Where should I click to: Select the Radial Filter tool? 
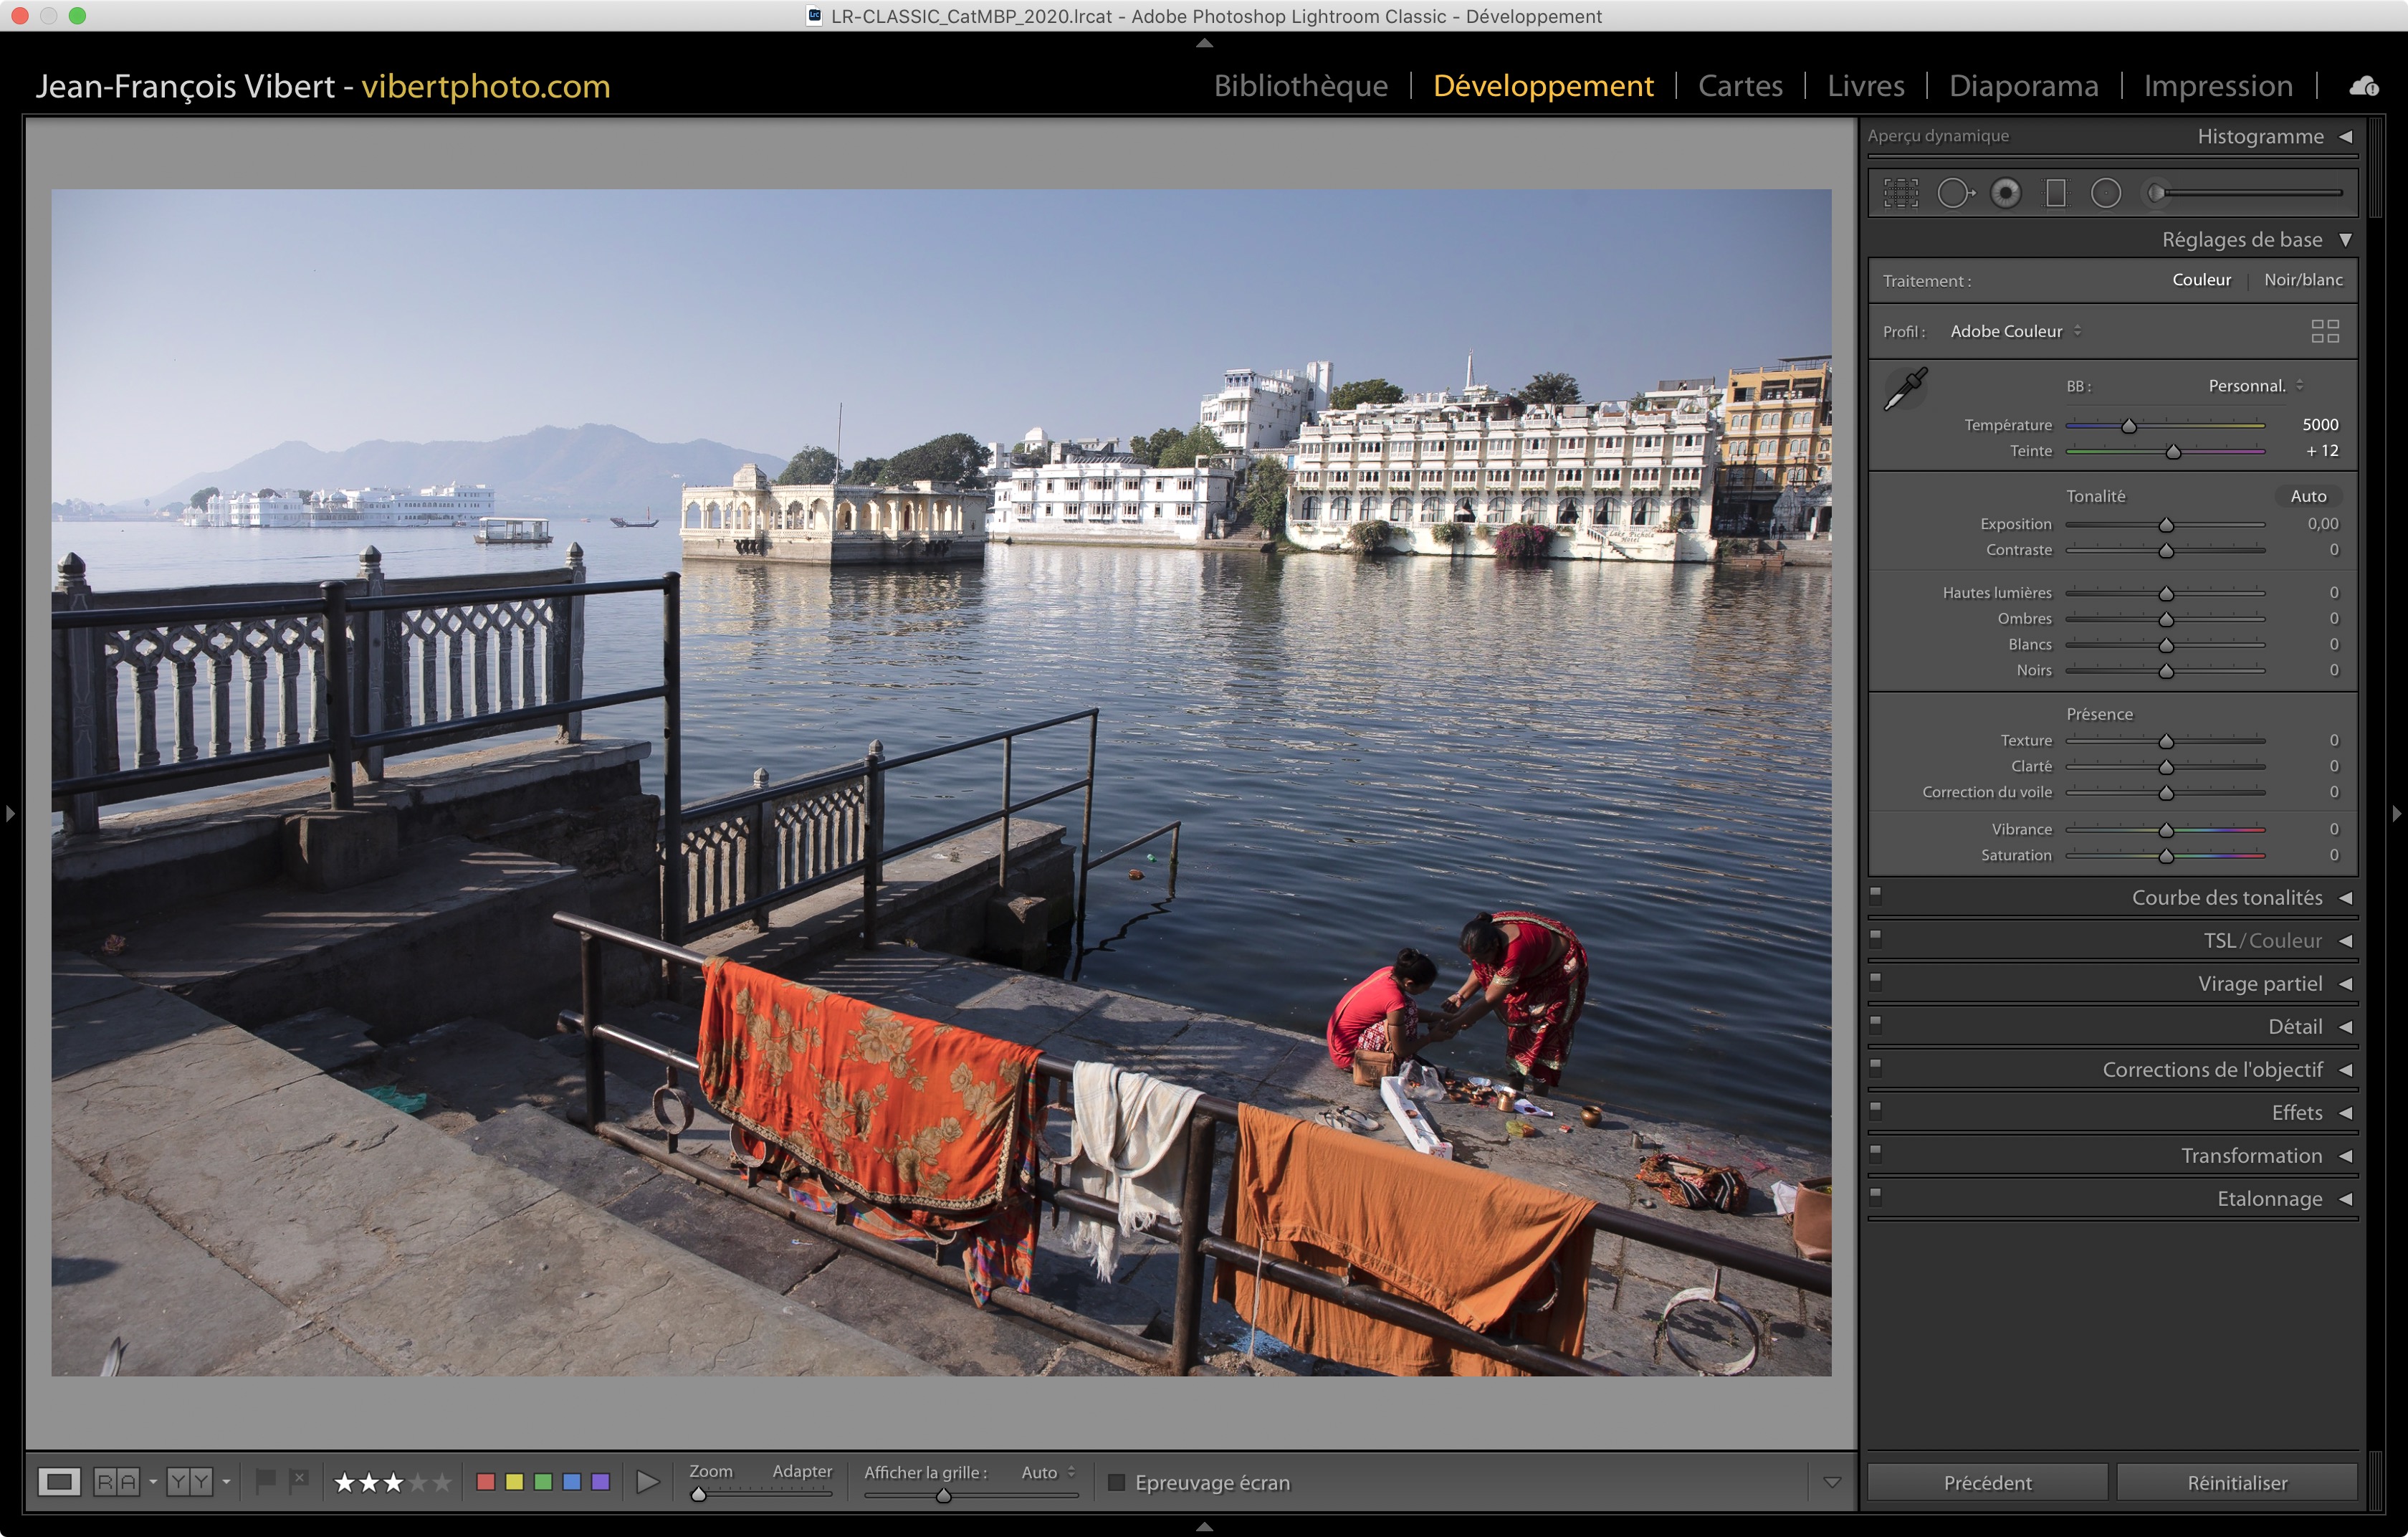pos(2105,193)
